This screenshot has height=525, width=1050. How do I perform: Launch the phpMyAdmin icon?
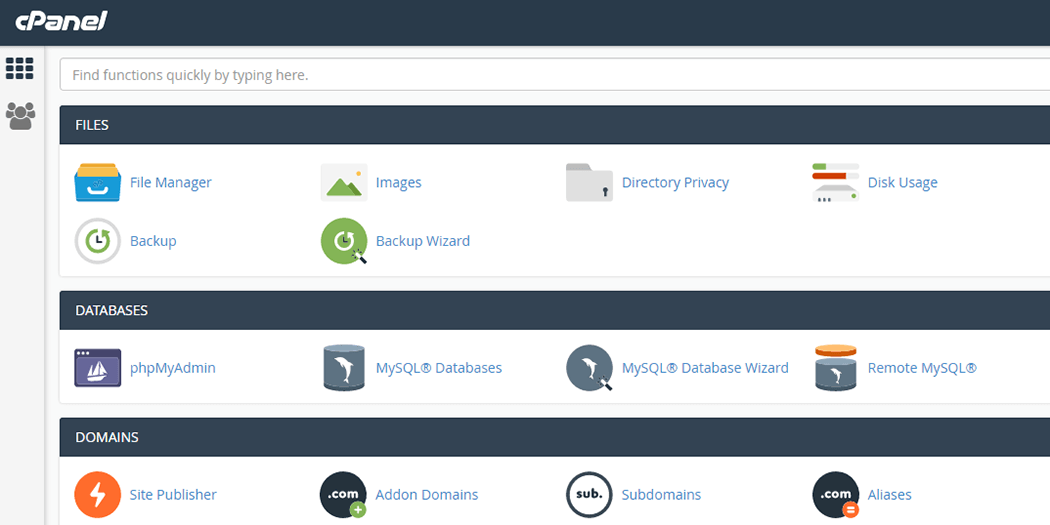(x=97, y=368)
